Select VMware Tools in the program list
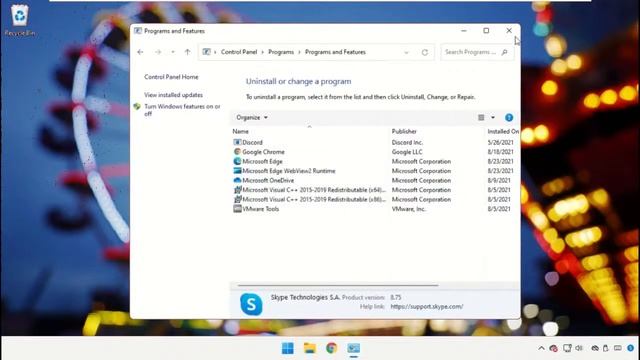The width and height of the screenshot is (640, 360). [260, 209]
